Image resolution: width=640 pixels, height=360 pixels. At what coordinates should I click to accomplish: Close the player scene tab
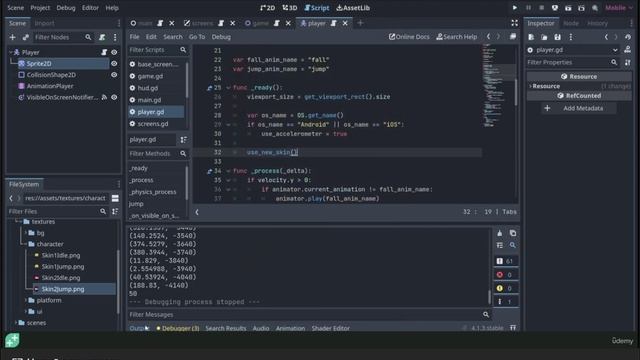345,23
